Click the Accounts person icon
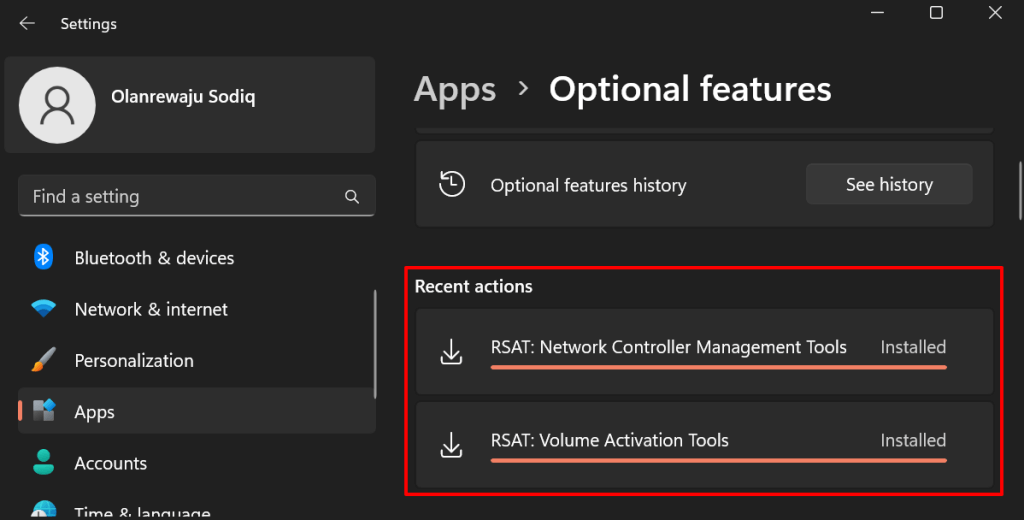 point(43,463)
